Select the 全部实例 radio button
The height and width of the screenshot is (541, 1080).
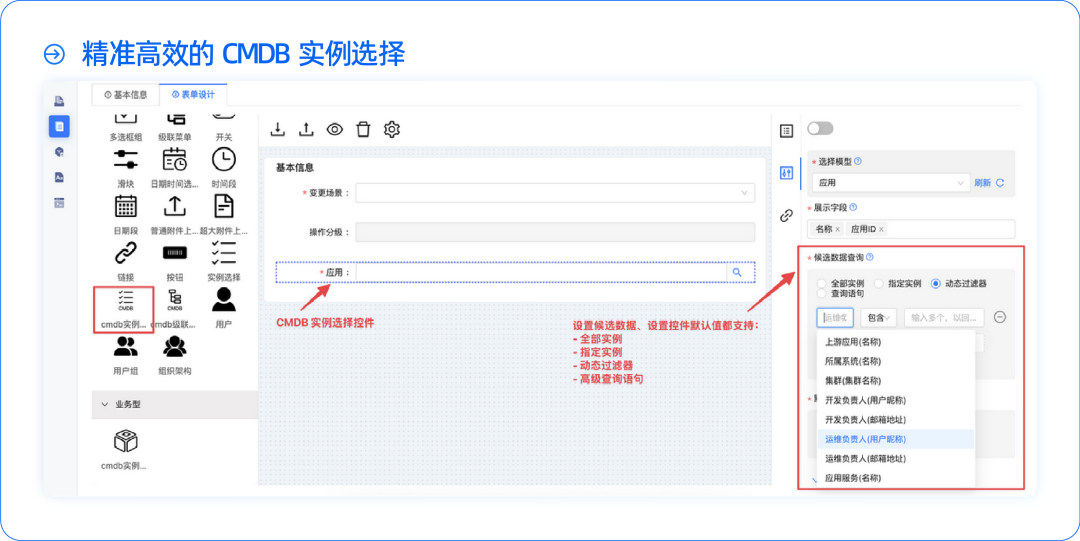click(821, 283)
